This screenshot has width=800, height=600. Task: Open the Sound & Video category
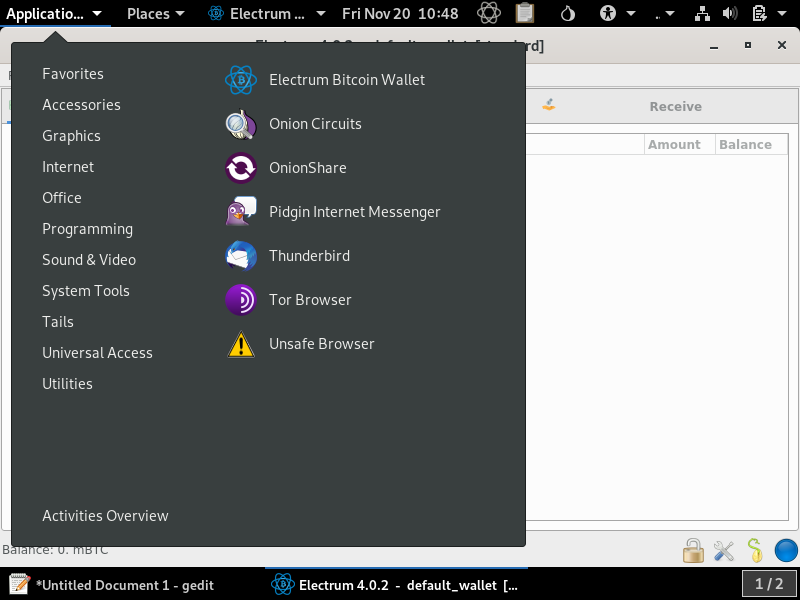click(89, 260)
